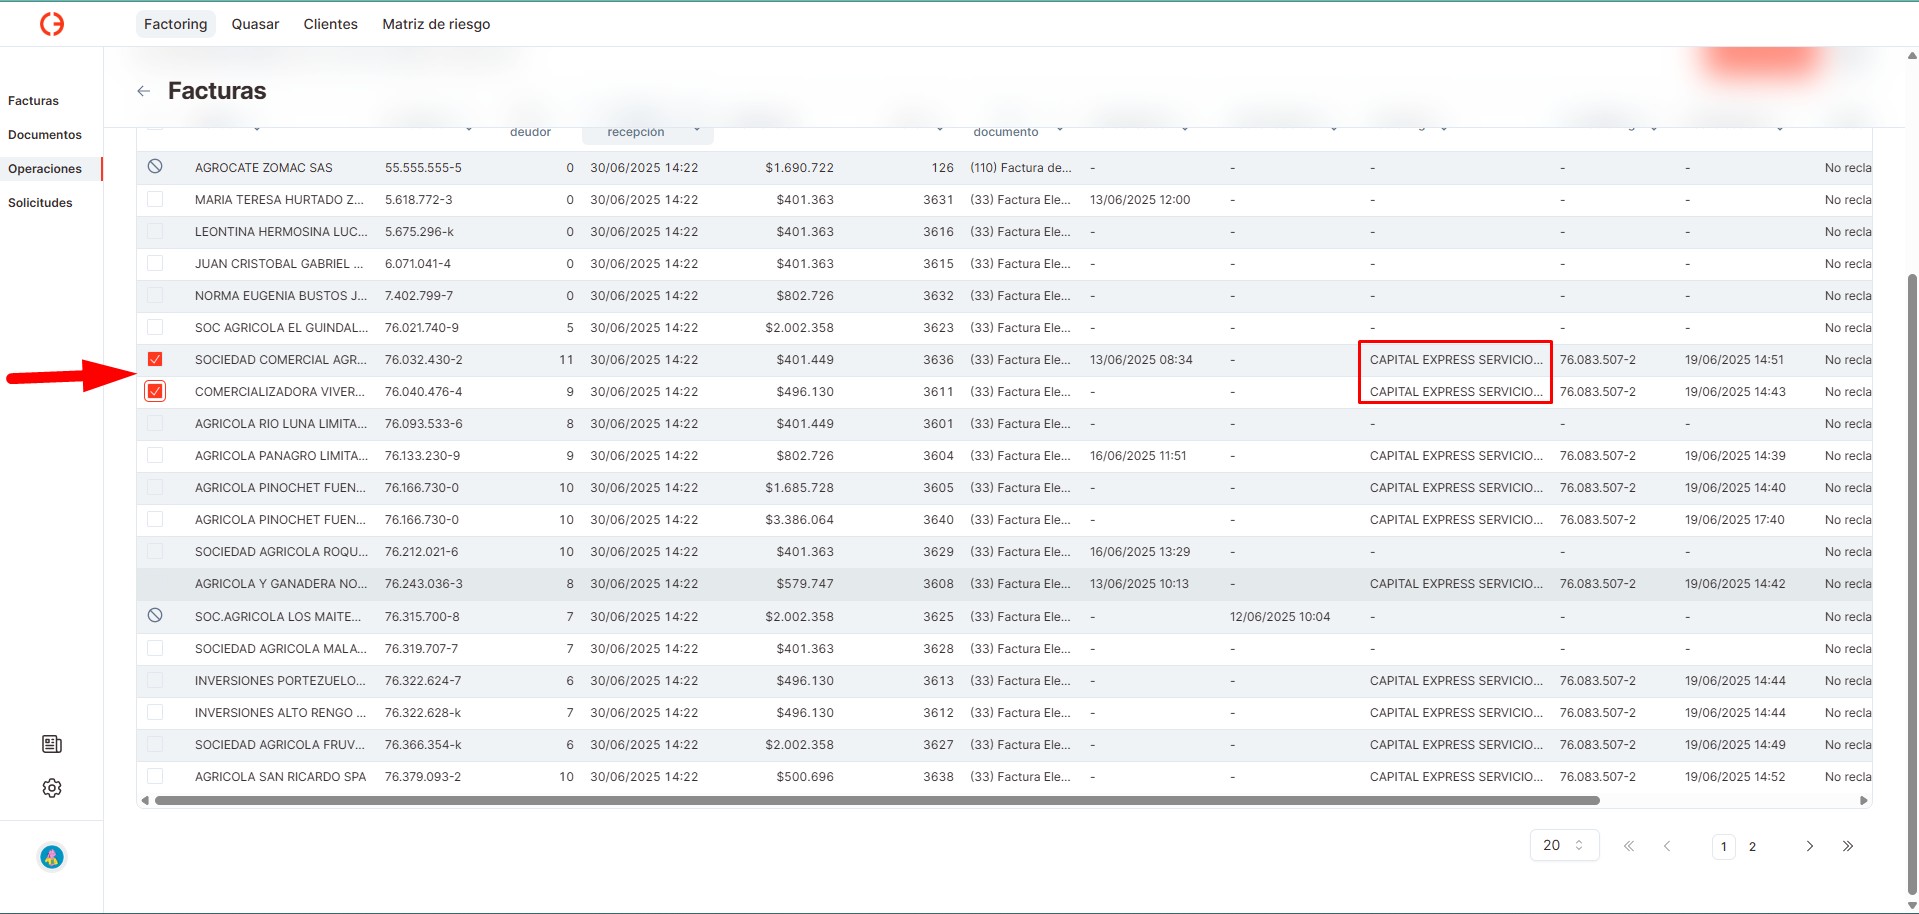Open the recepción column sort dropdown
The width and height of the screenshot is (1919, 914).
[x=696, y=130]
